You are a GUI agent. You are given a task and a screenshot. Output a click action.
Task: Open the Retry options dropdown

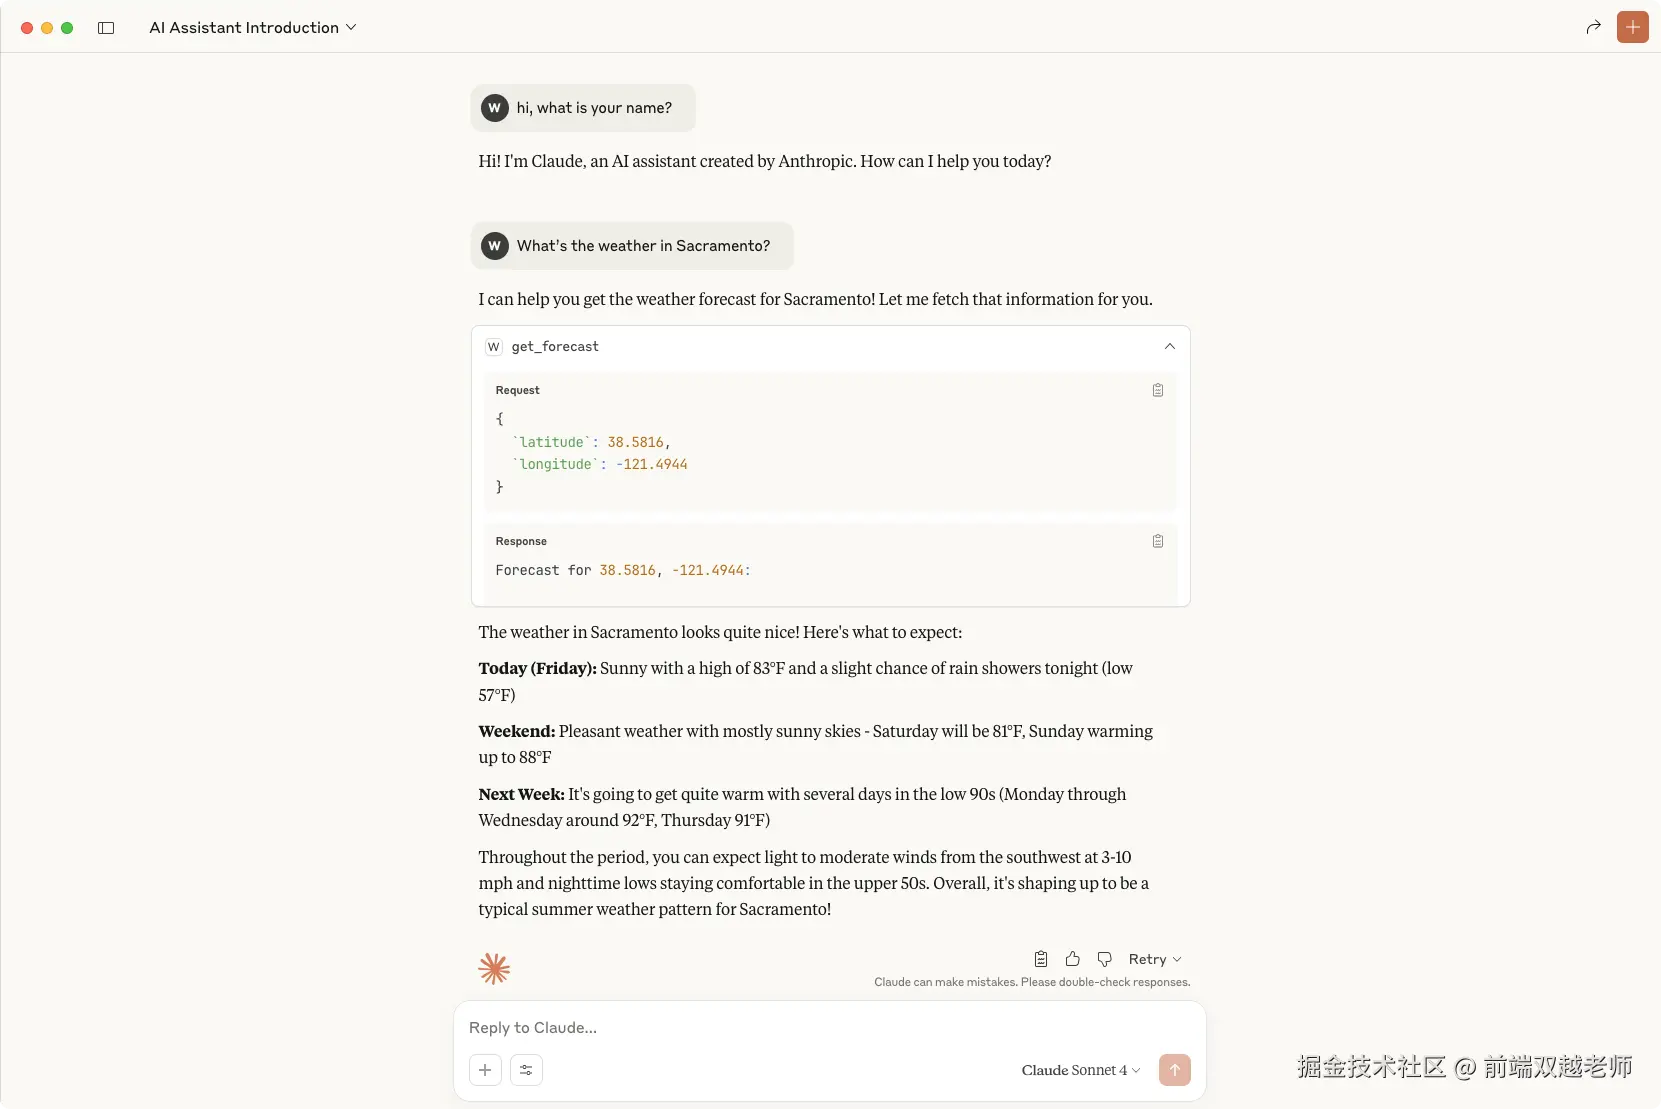pos(1155,959)
